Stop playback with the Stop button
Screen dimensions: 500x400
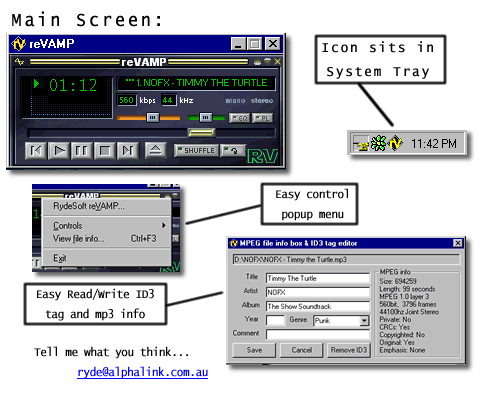coord(105,151)
